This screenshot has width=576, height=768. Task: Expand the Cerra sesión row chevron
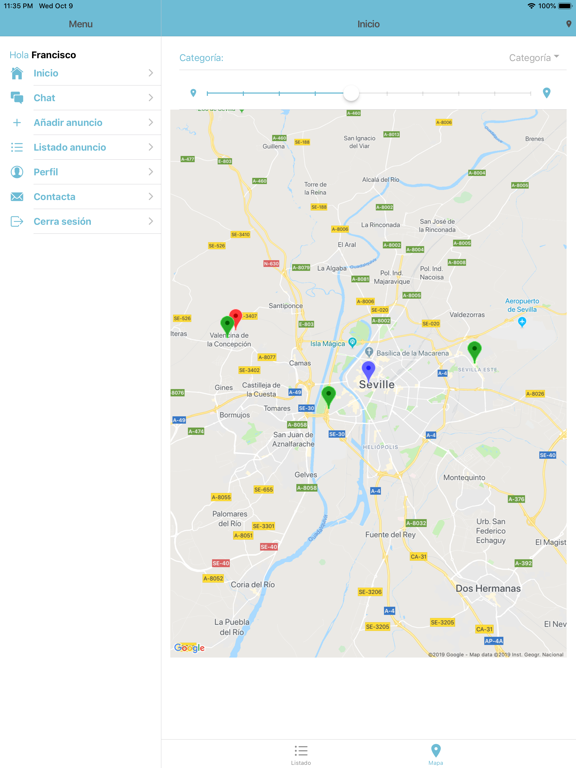(151, 221)
